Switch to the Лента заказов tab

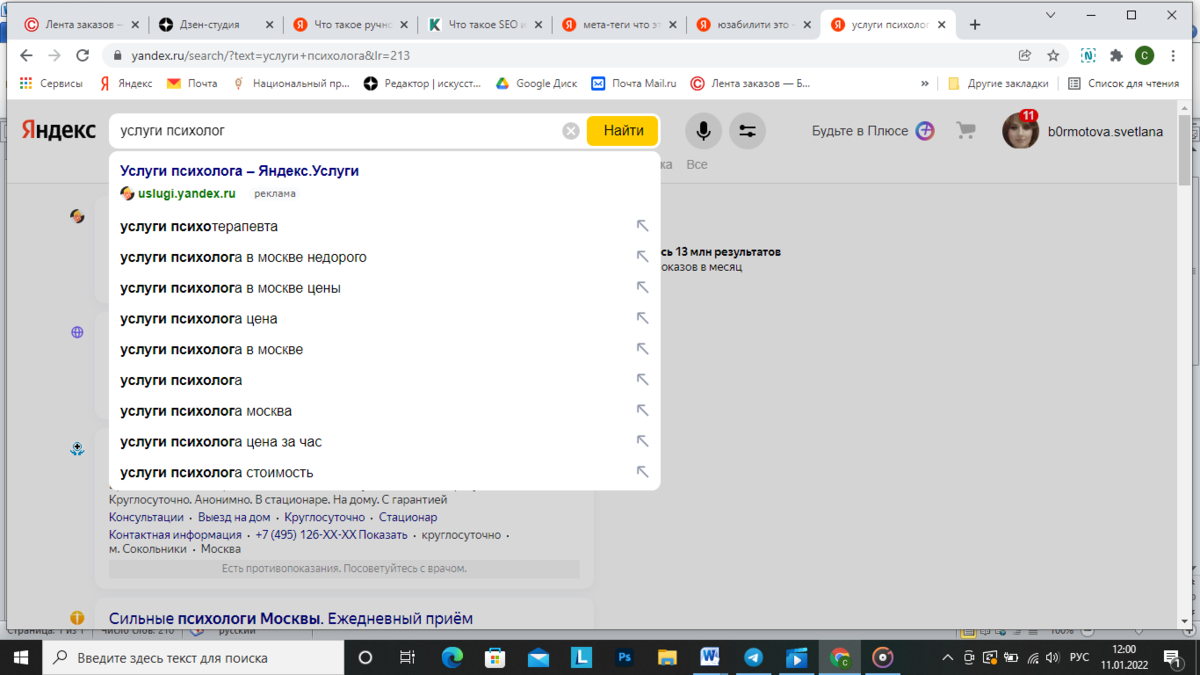(x=83, y=25)
